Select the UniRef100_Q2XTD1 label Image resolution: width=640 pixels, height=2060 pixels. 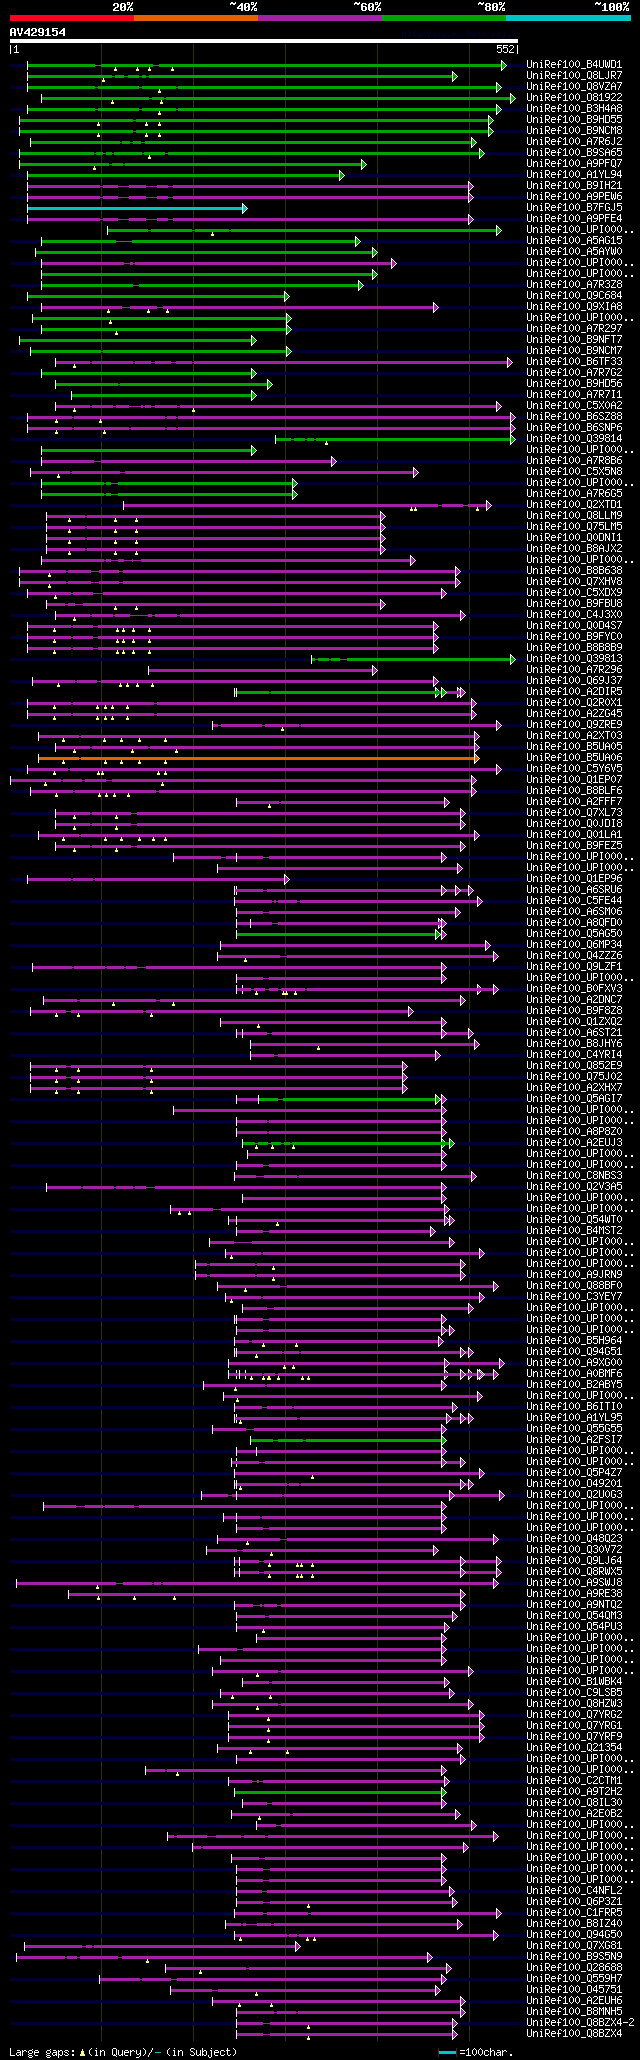(574, 505)
